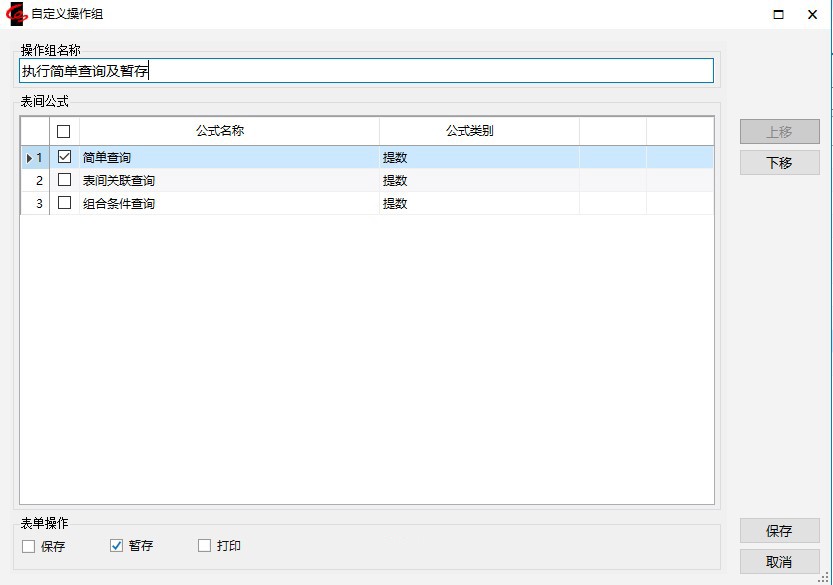Tick the 组合条件查询 formula checkbox
833x585 pixels.
coord(64,203)
